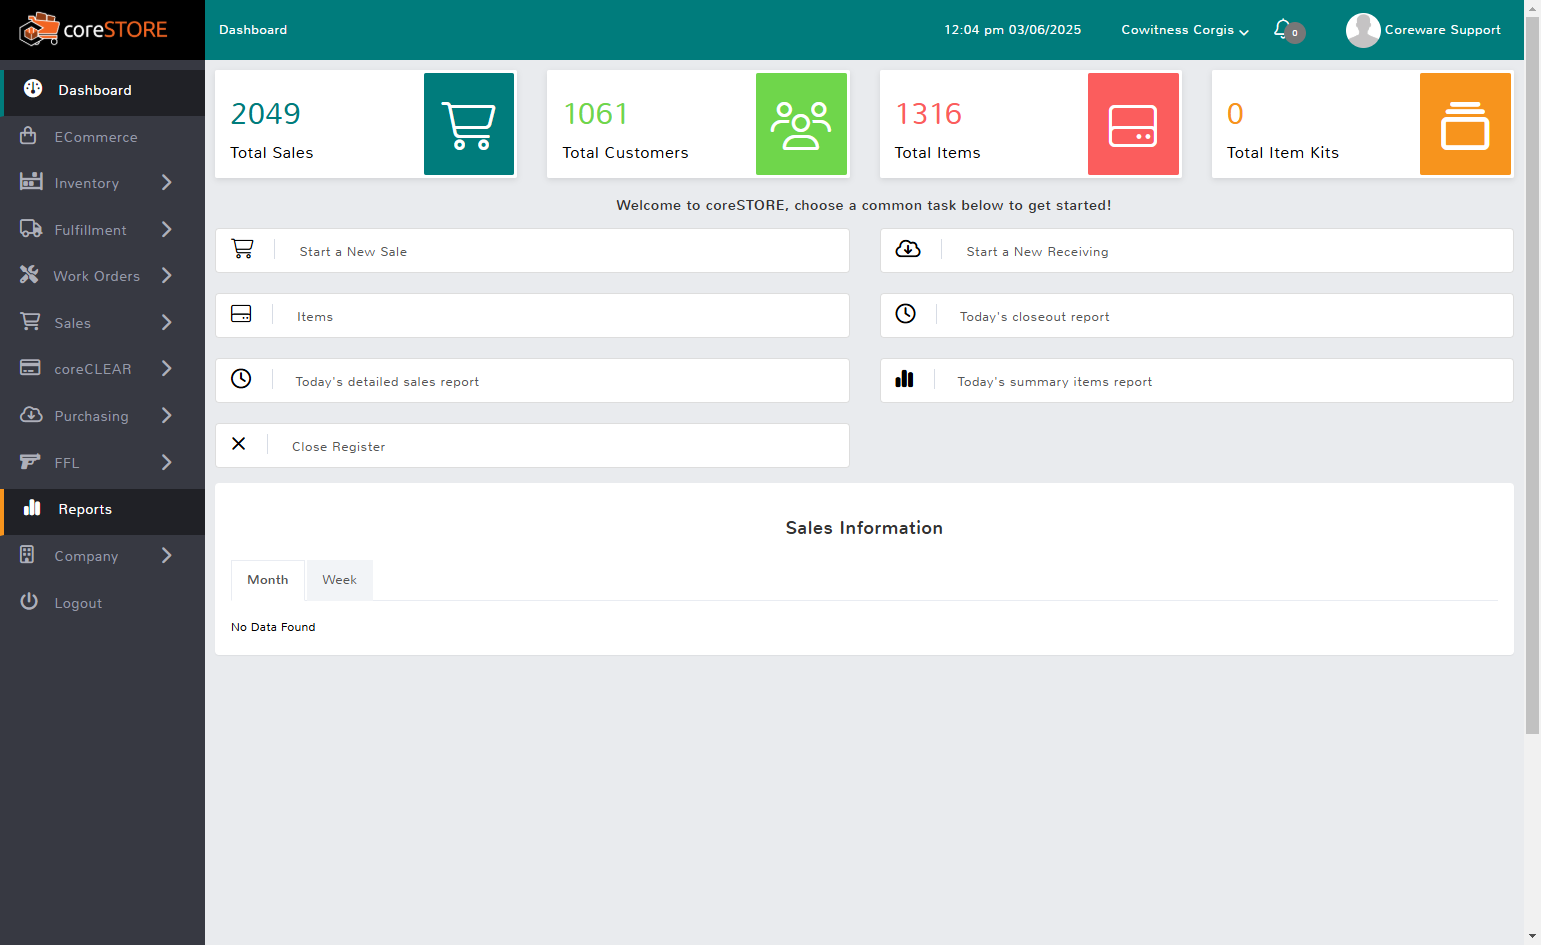Expand the Sales submenu chevron

click(x=167, y=323)
